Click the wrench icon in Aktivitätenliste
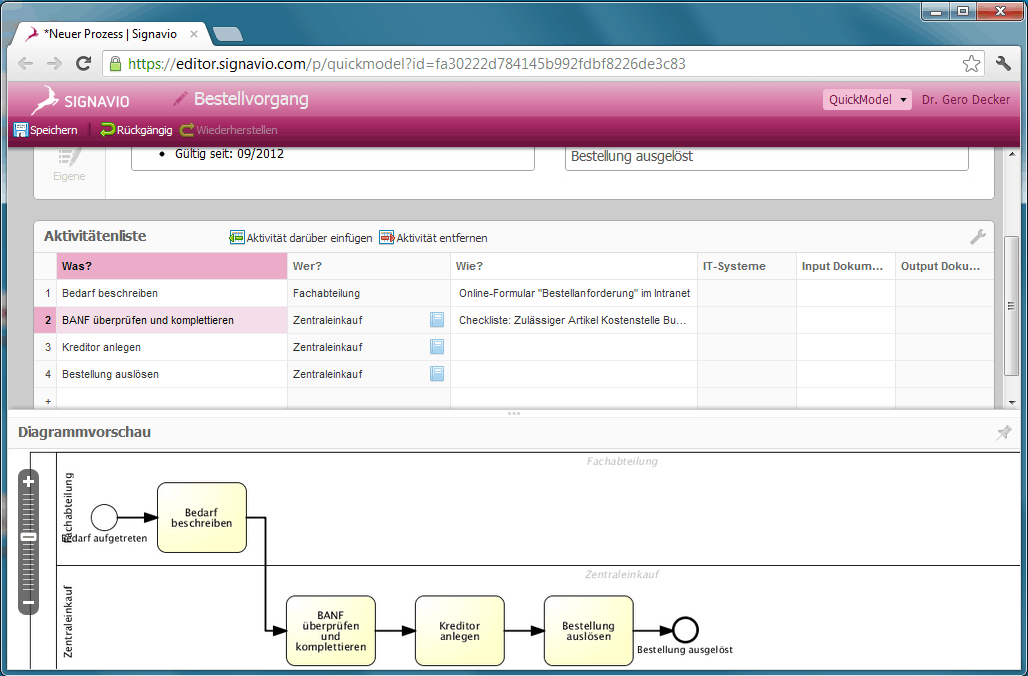The width and height of the screenshot is (1028, 676). (x=978, y=237)
